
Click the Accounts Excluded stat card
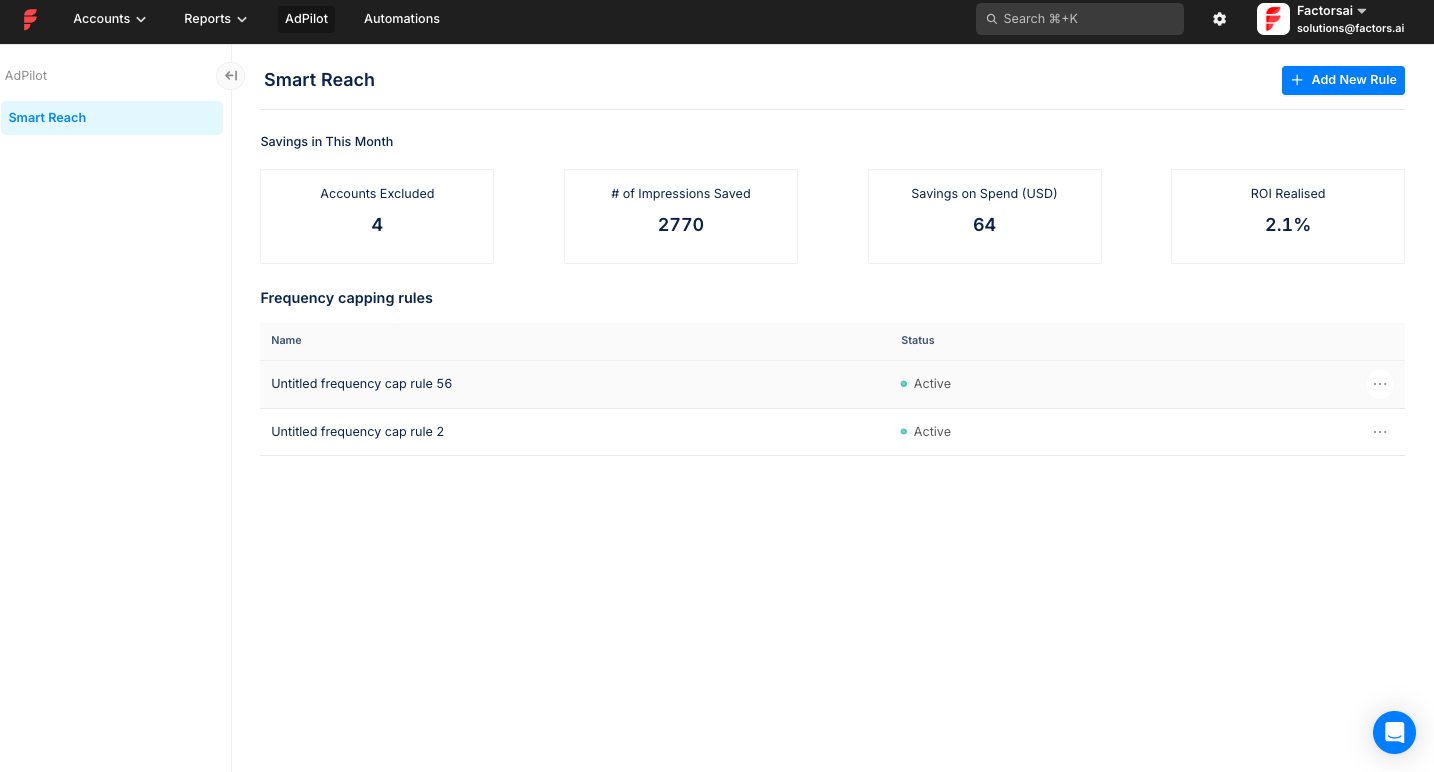click(377, 216)
